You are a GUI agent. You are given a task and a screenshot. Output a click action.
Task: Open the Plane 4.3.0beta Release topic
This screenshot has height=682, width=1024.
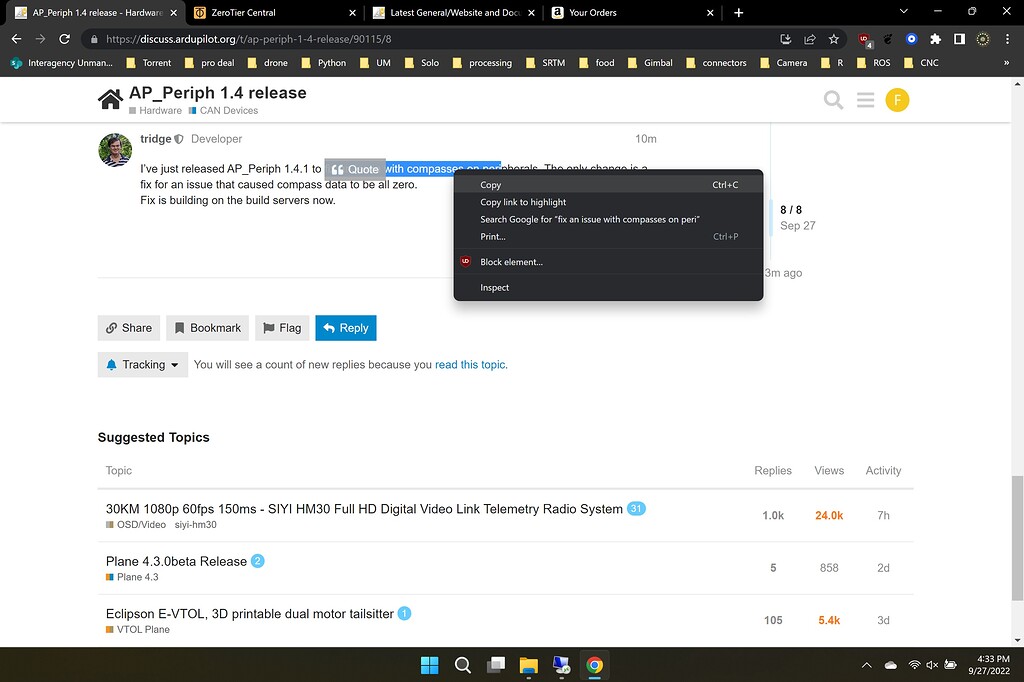click(176, 561)
